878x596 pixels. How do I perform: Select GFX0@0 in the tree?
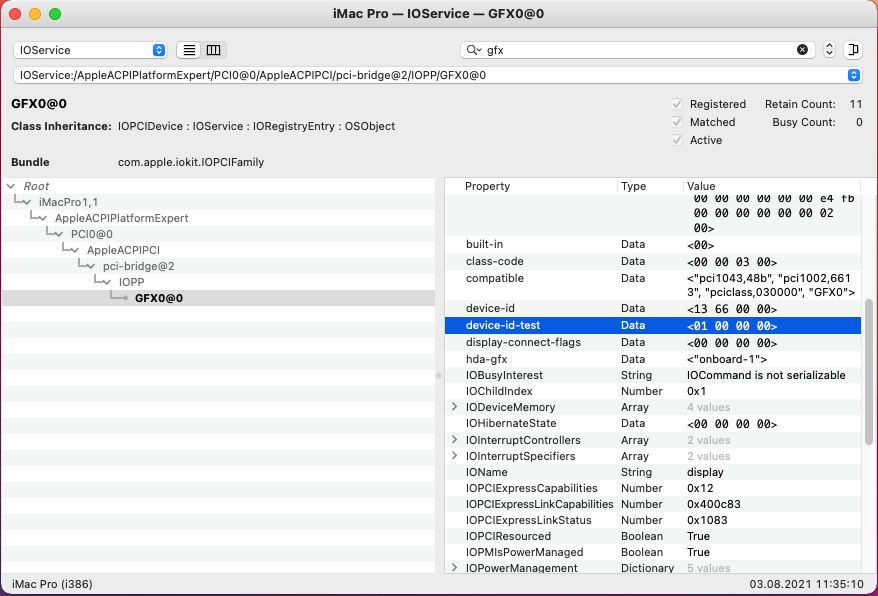[218, 298]
